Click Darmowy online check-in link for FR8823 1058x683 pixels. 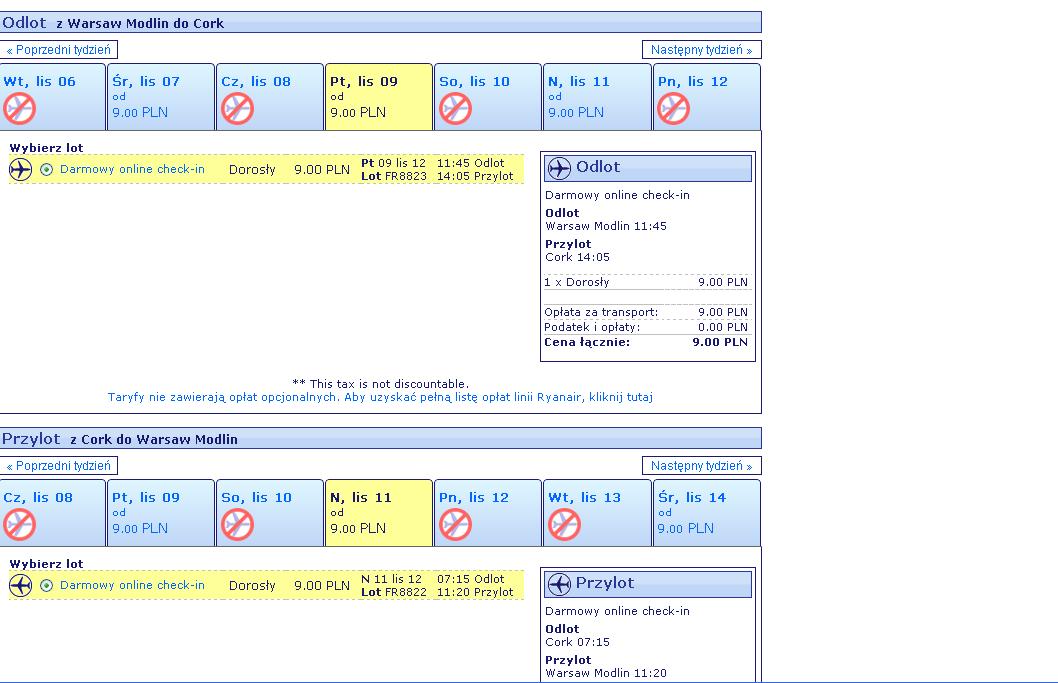tap(132, 169)
